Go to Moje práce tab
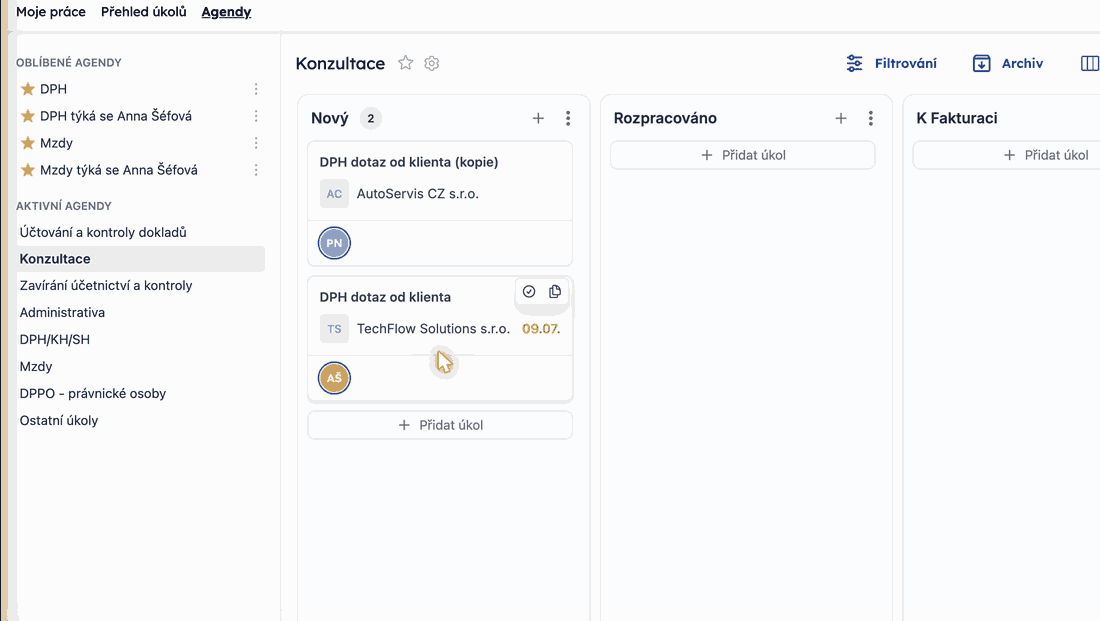The image size is (1100, 621). (51, 12)
